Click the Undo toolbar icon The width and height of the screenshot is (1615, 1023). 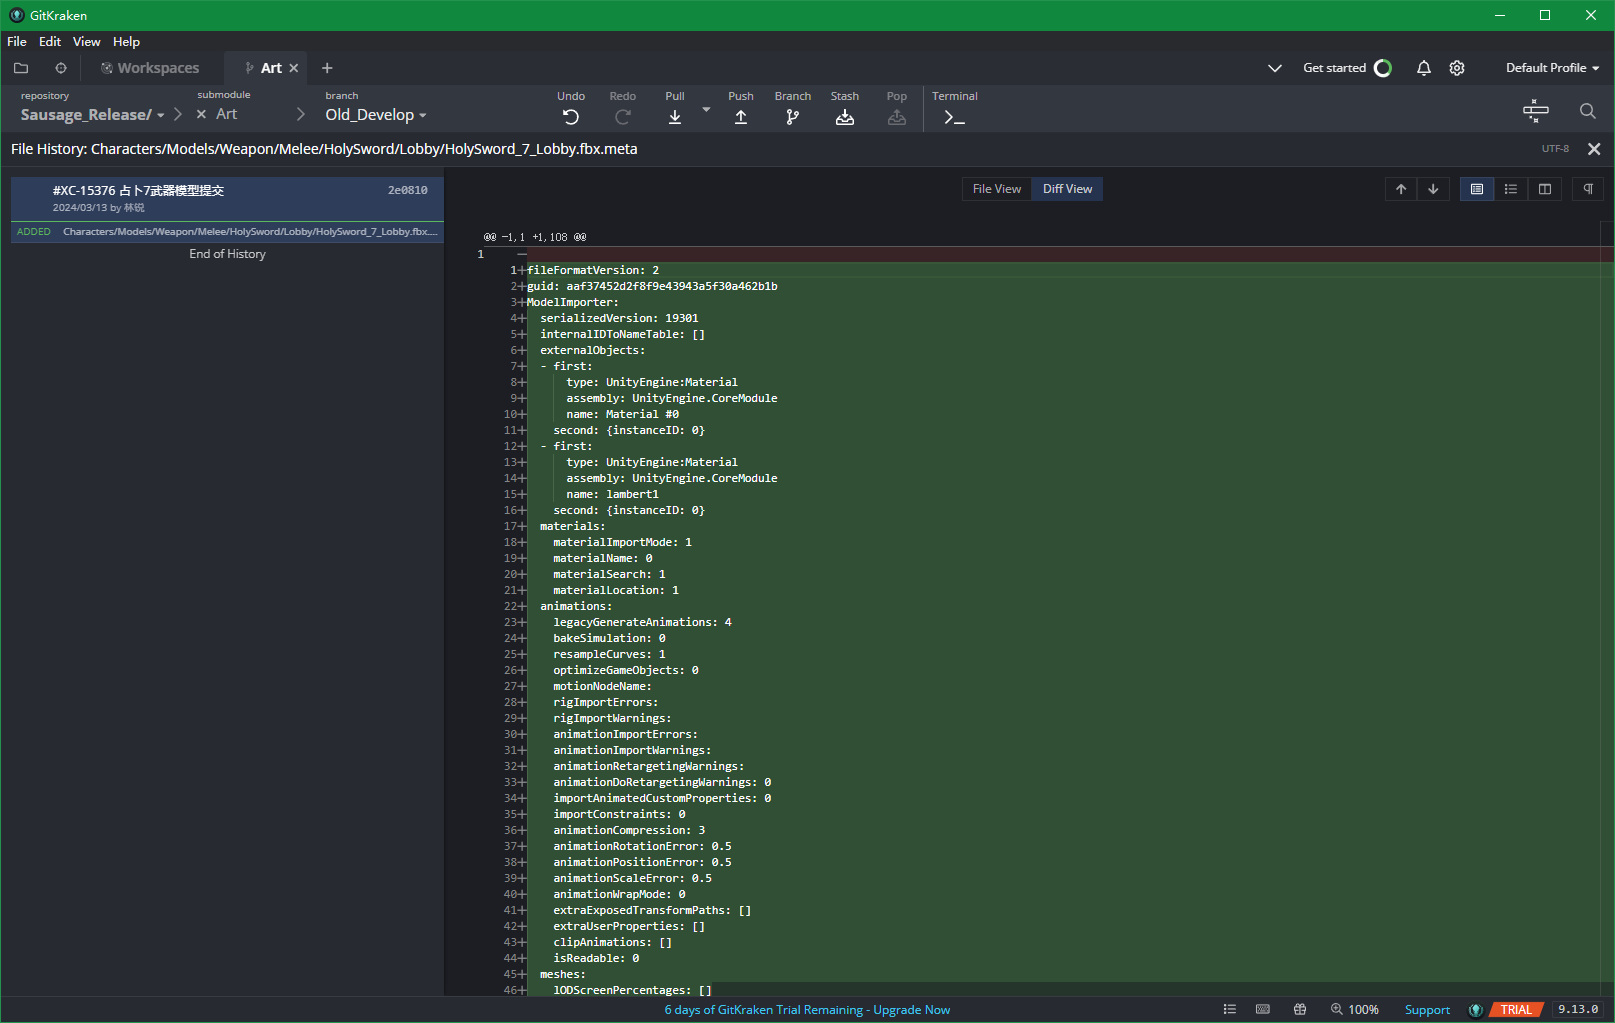(570, 117)
